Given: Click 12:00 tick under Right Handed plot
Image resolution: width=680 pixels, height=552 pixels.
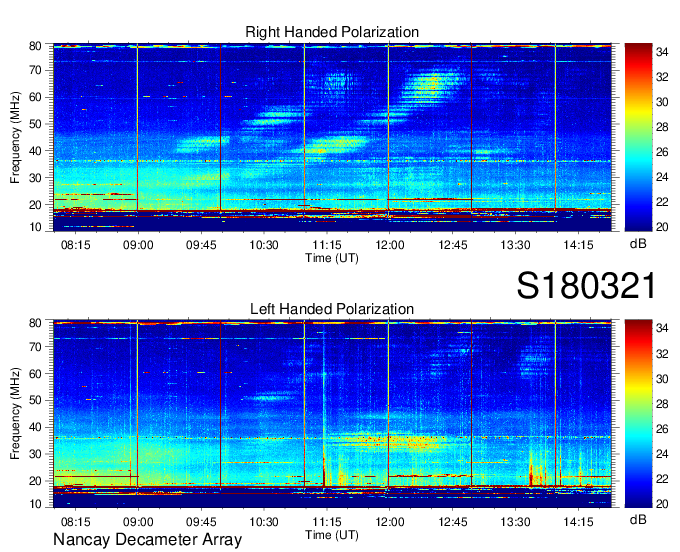Looking at the screenshot, I should click(x=389, y=245).
